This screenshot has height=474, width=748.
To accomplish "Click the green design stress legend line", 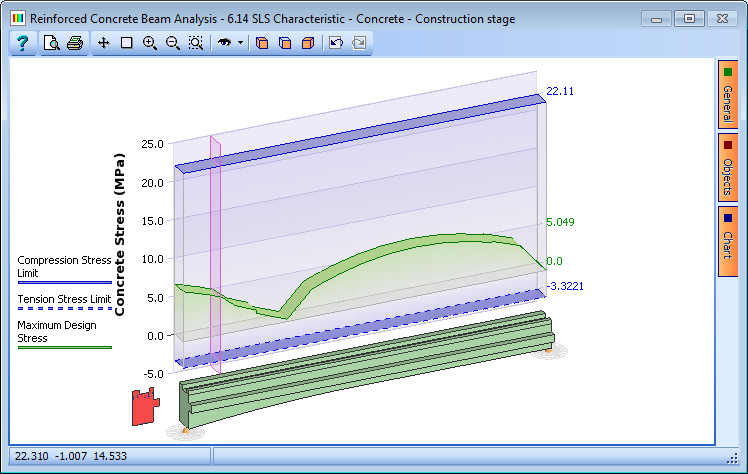I will pyautogui.click(x=64, y=348).
